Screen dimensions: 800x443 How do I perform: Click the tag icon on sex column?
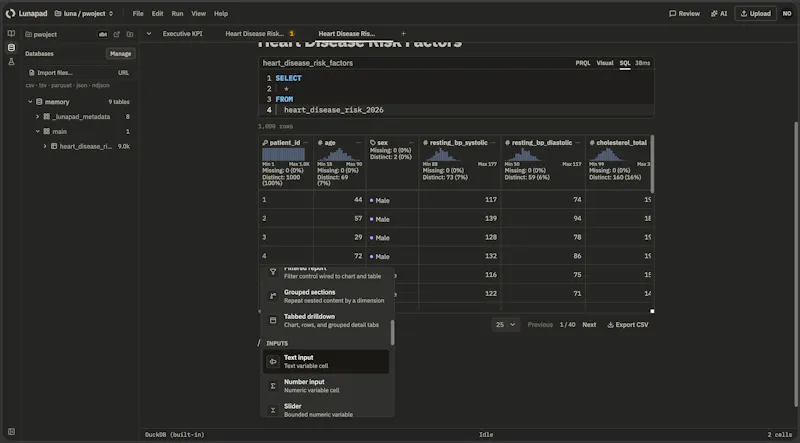[x=373, y=143]
